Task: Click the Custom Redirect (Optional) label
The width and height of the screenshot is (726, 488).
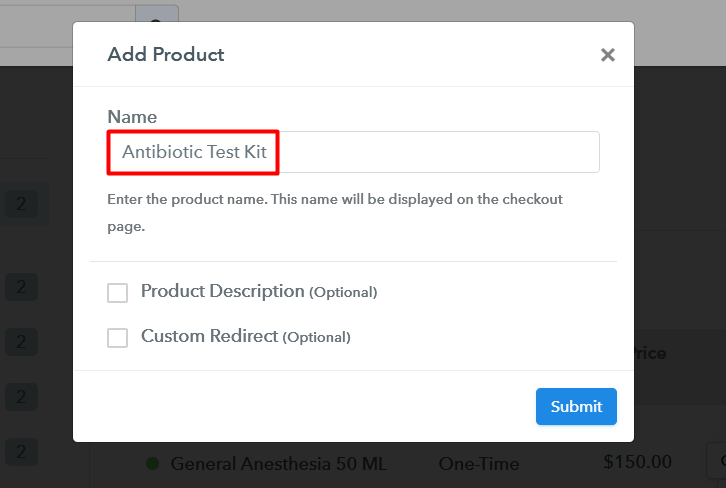Action: tap(245, 337)
